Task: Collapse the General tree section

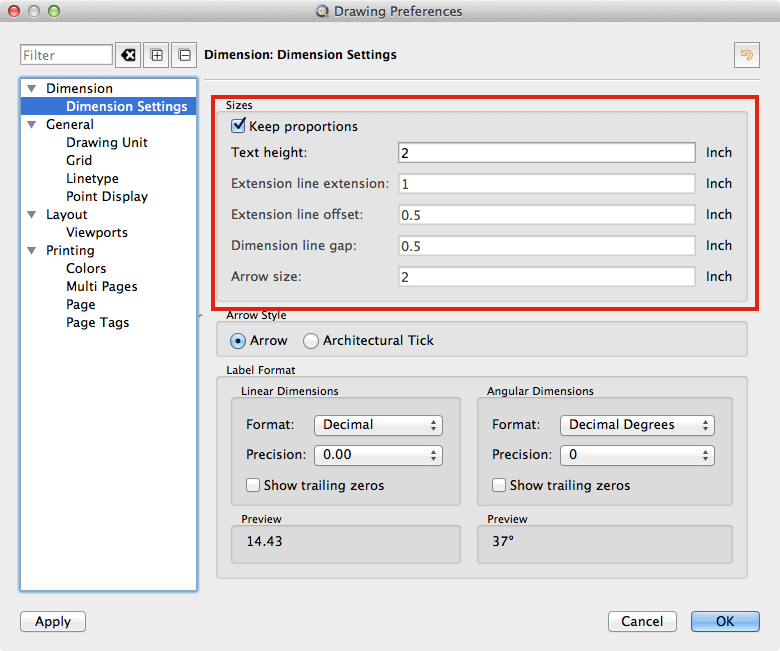Action: click(32, 125)
